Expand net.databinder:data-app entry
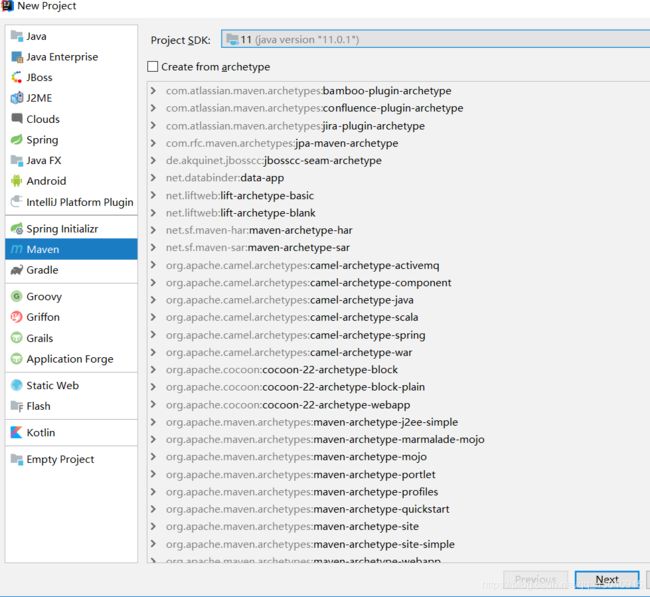The width and height of the screenshot is (650, 597). tap(153, 178)
